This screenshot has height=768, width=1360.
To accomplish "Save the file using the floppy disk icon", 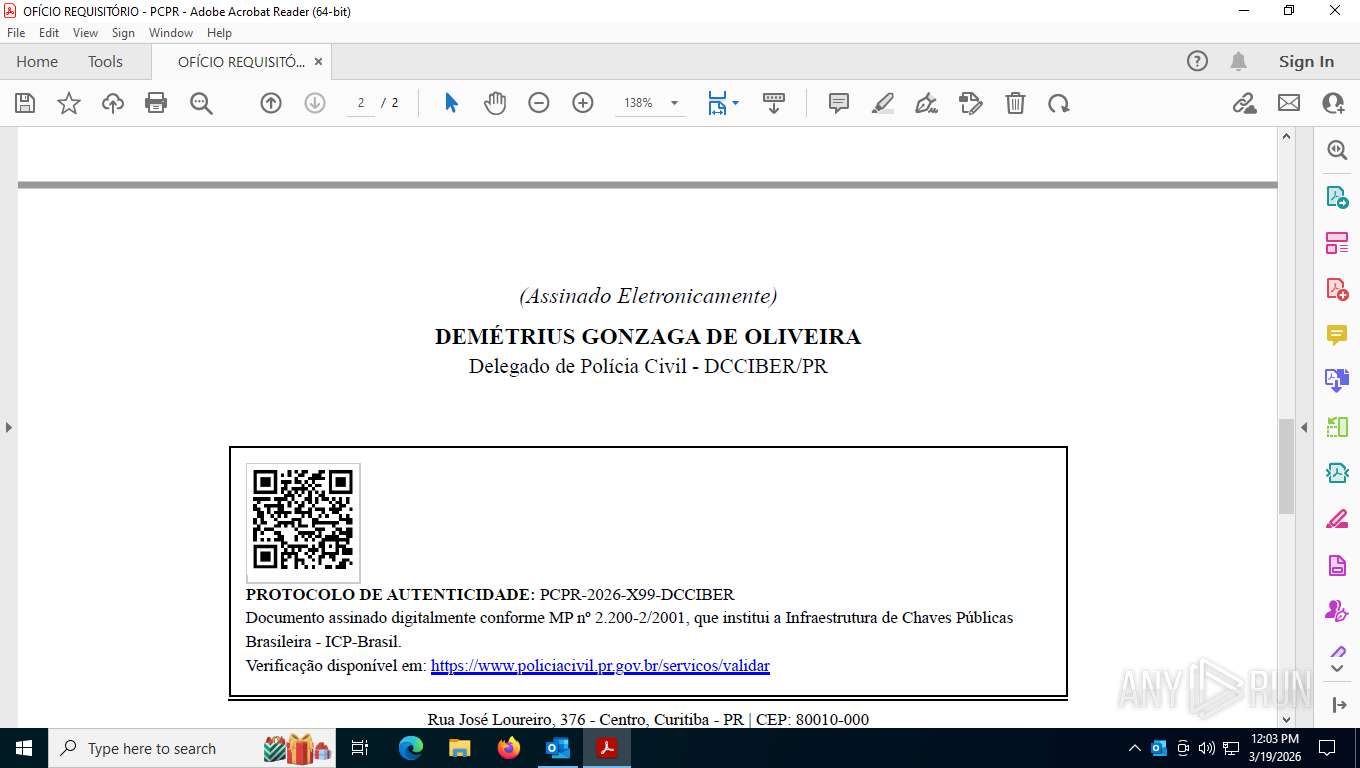I will click(x=25, y=103).
